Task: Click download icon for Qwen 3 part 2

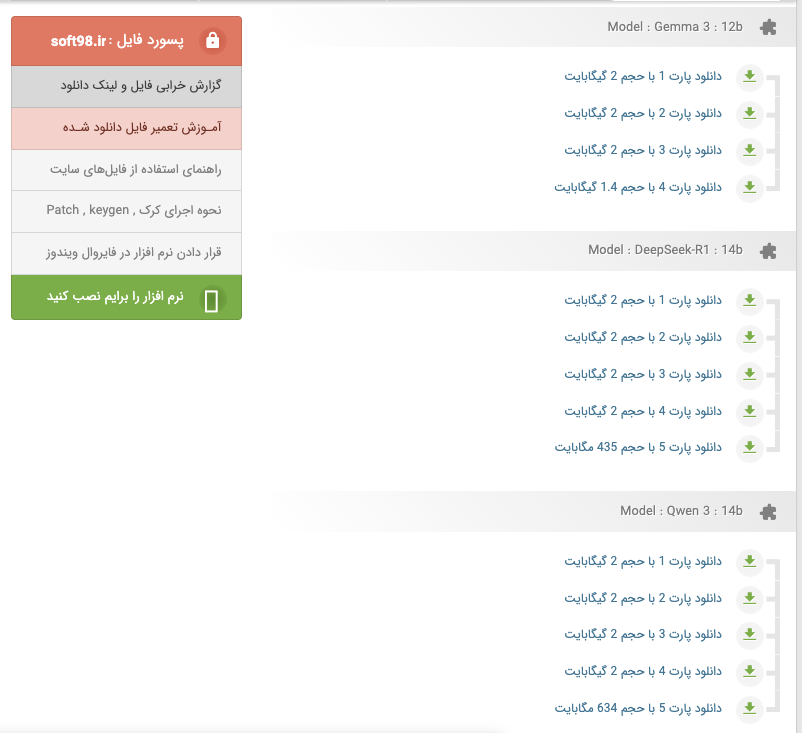Action: tap(749, 598)
